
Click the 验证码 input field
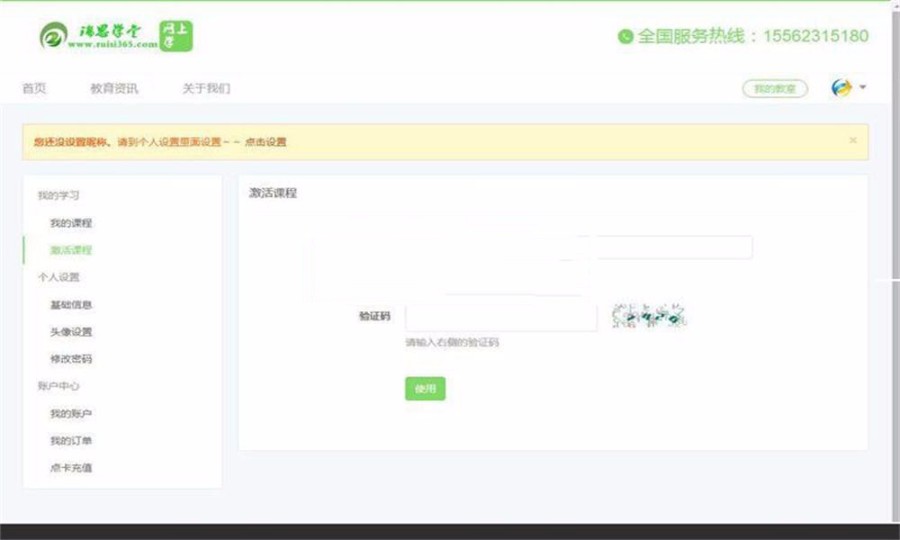[x=501, y=317]
